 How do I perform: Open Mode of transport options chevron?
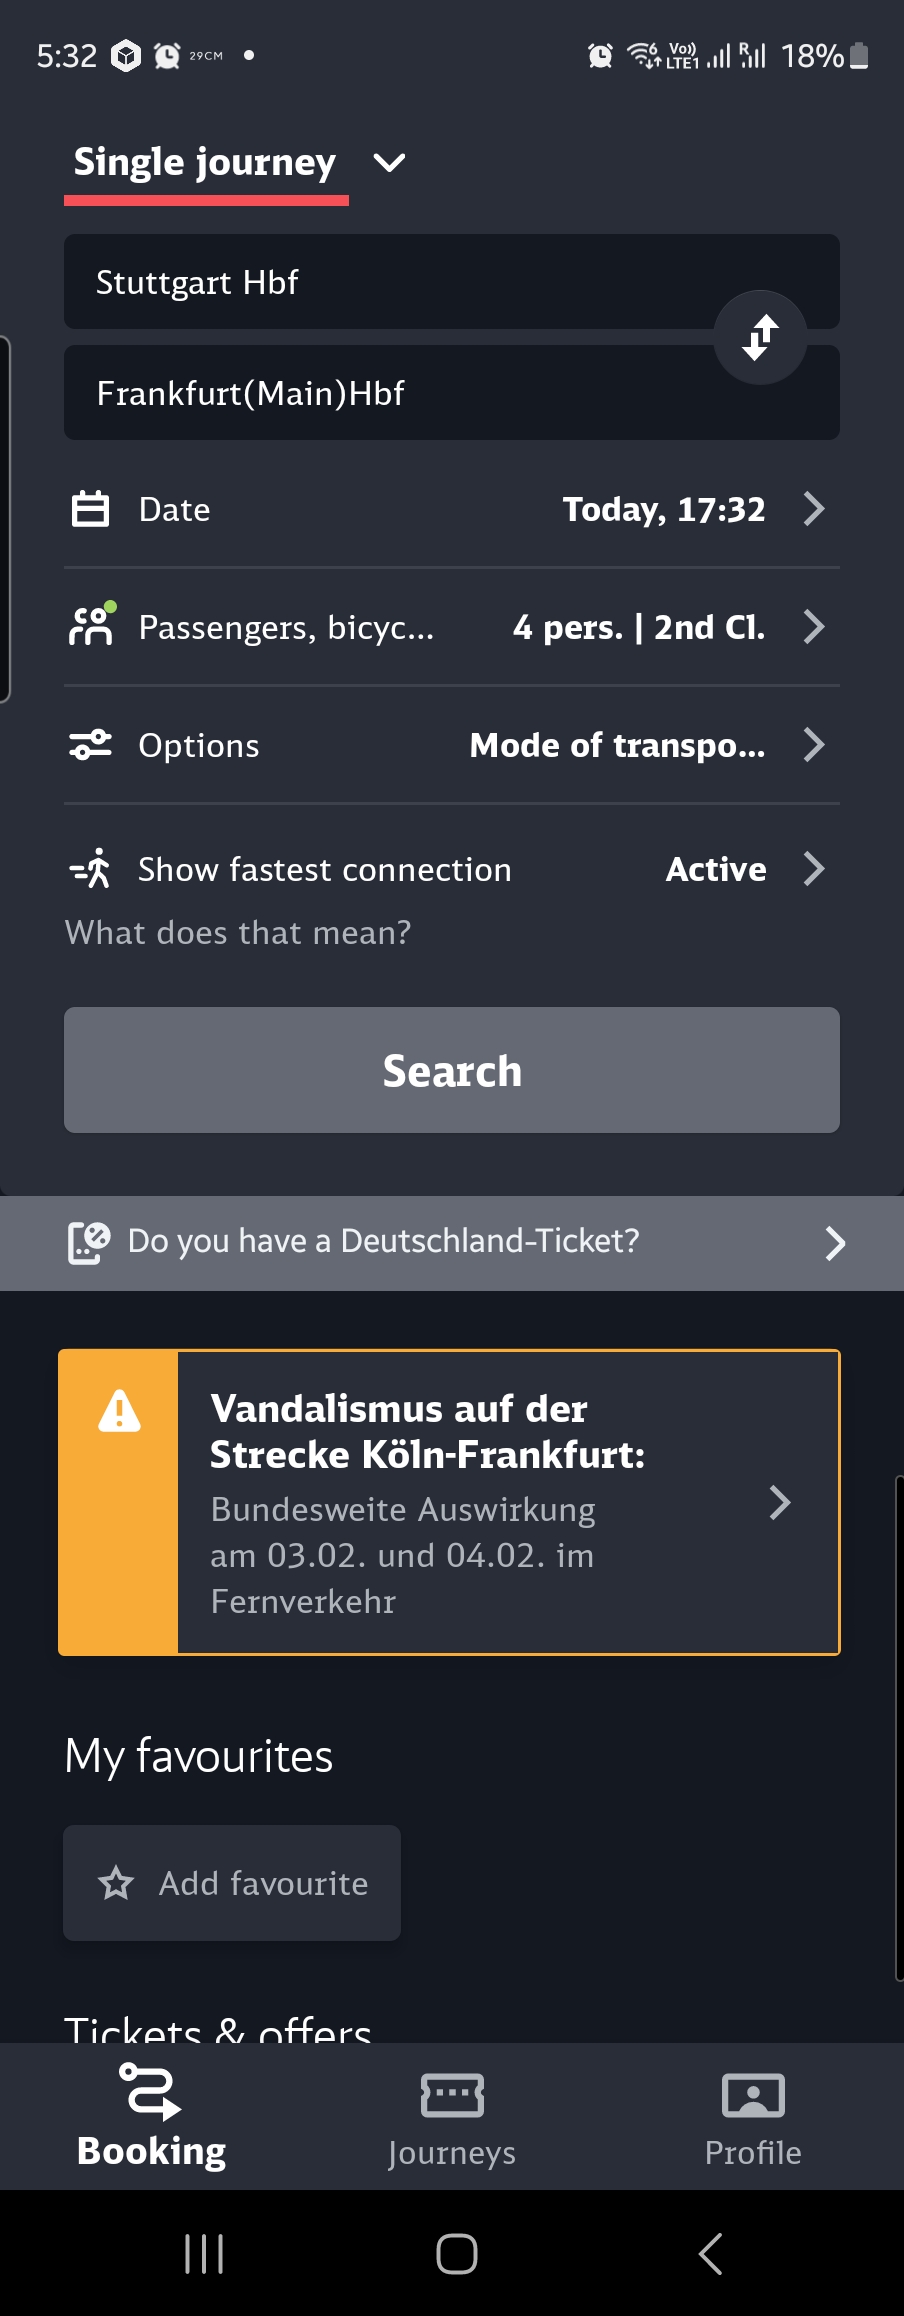pyautogui.click(x=814, y=745)
